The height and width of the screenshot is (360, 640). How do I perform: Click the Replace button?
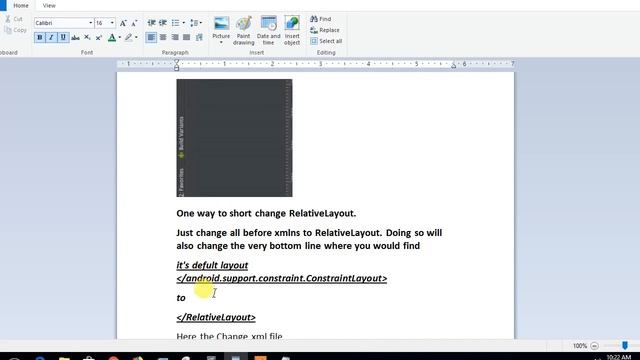325,30
